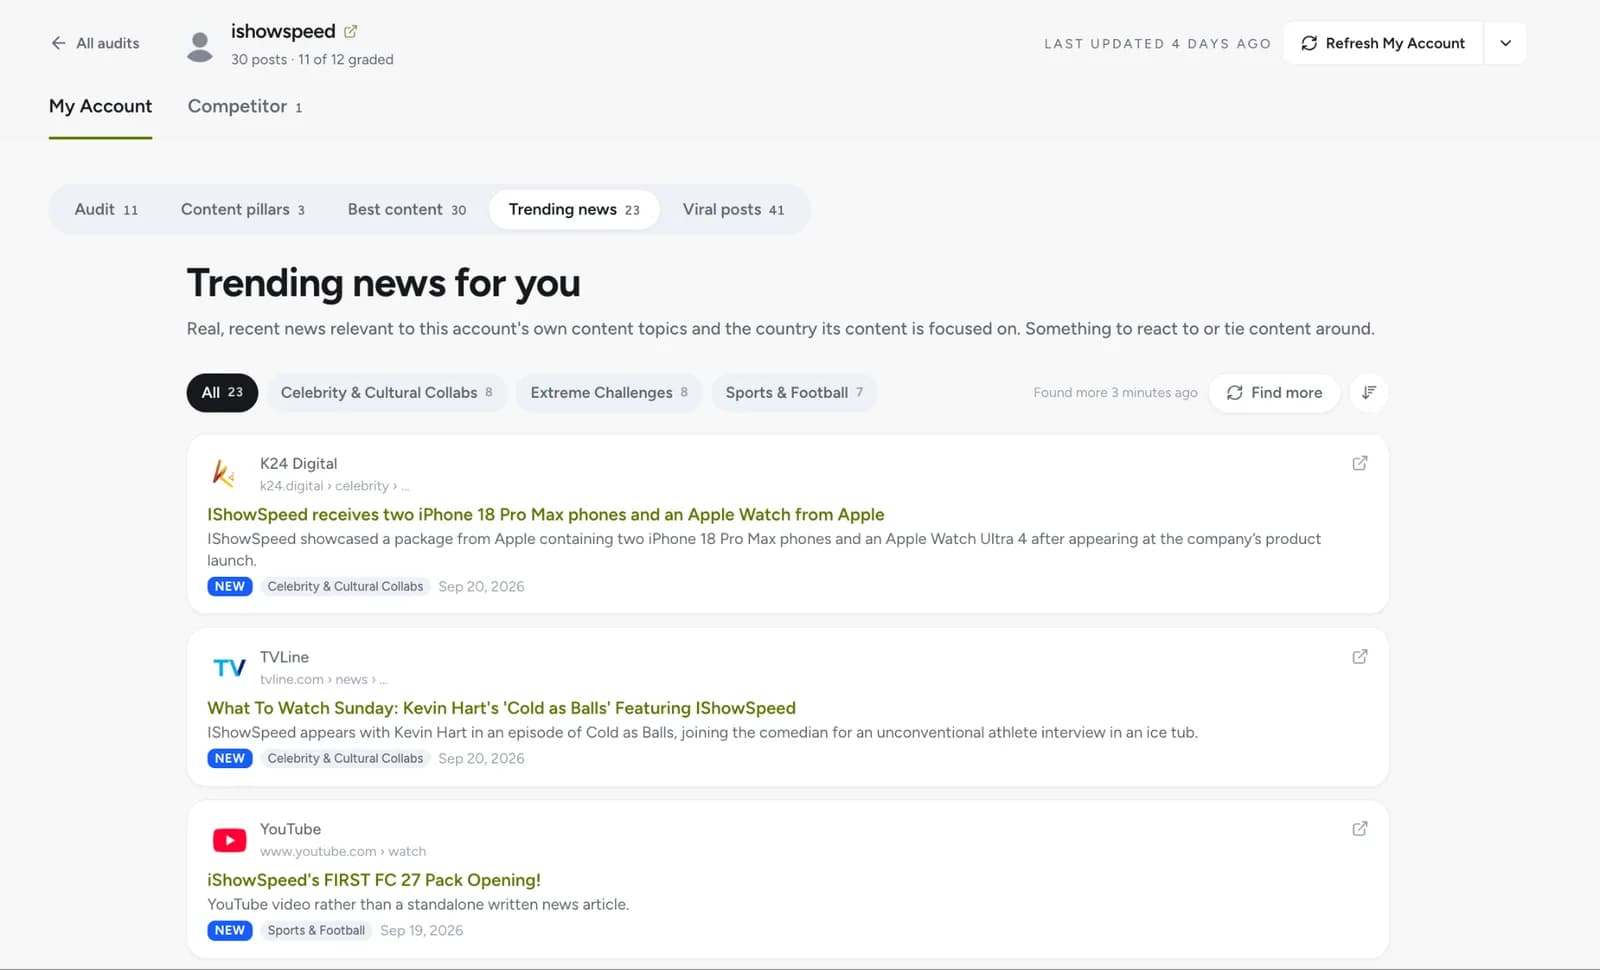
Task: Click the 'TVLine' source name
Action: [x=285, y=657]
